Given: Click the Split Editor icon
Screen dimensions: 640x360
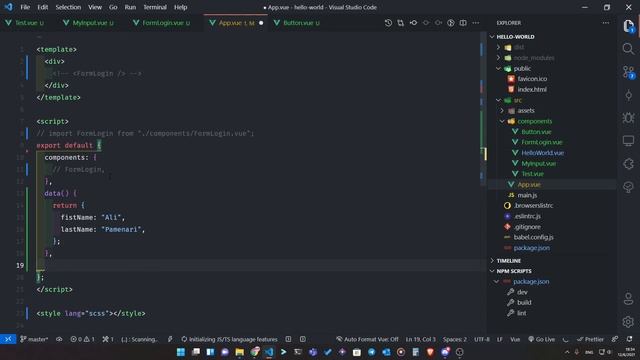Looking at the screenshot, I should point(463,23).
